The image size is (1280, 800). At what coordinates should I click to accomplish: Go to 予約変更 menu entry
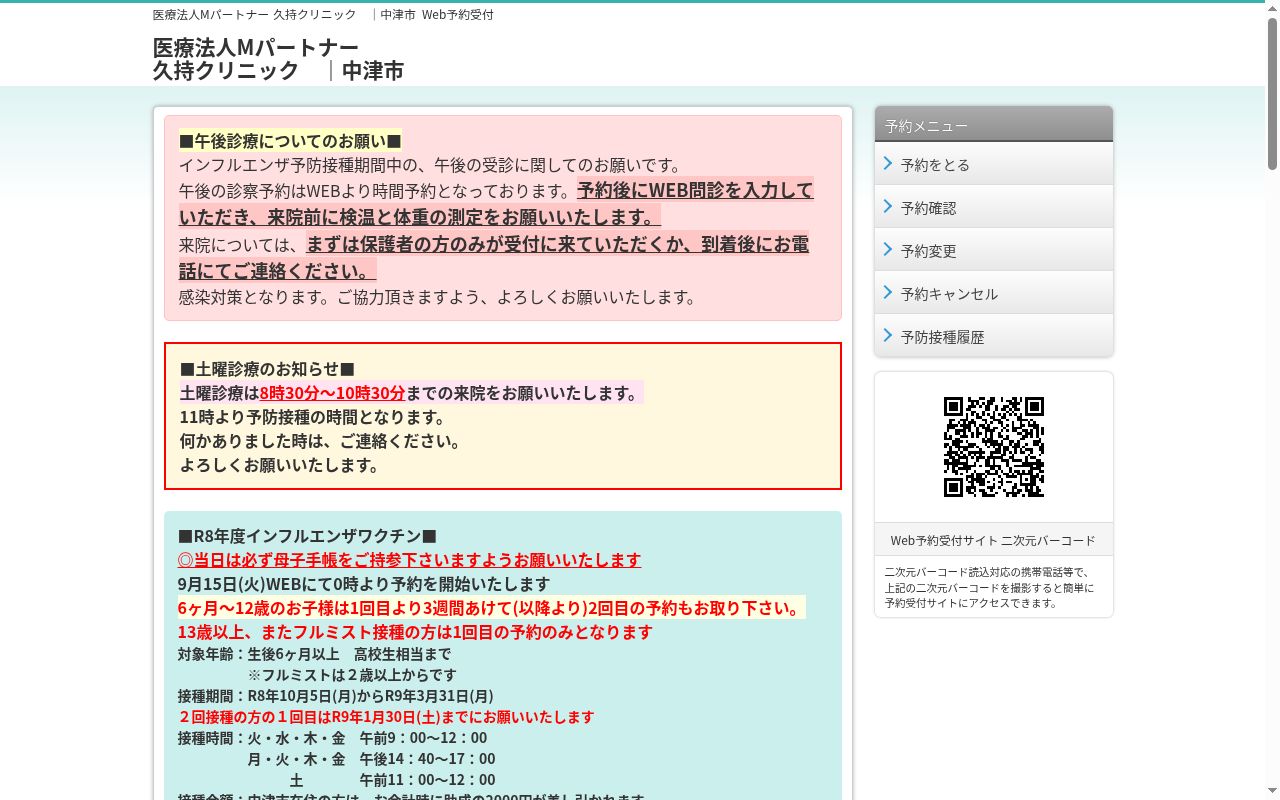coord(994,250)
